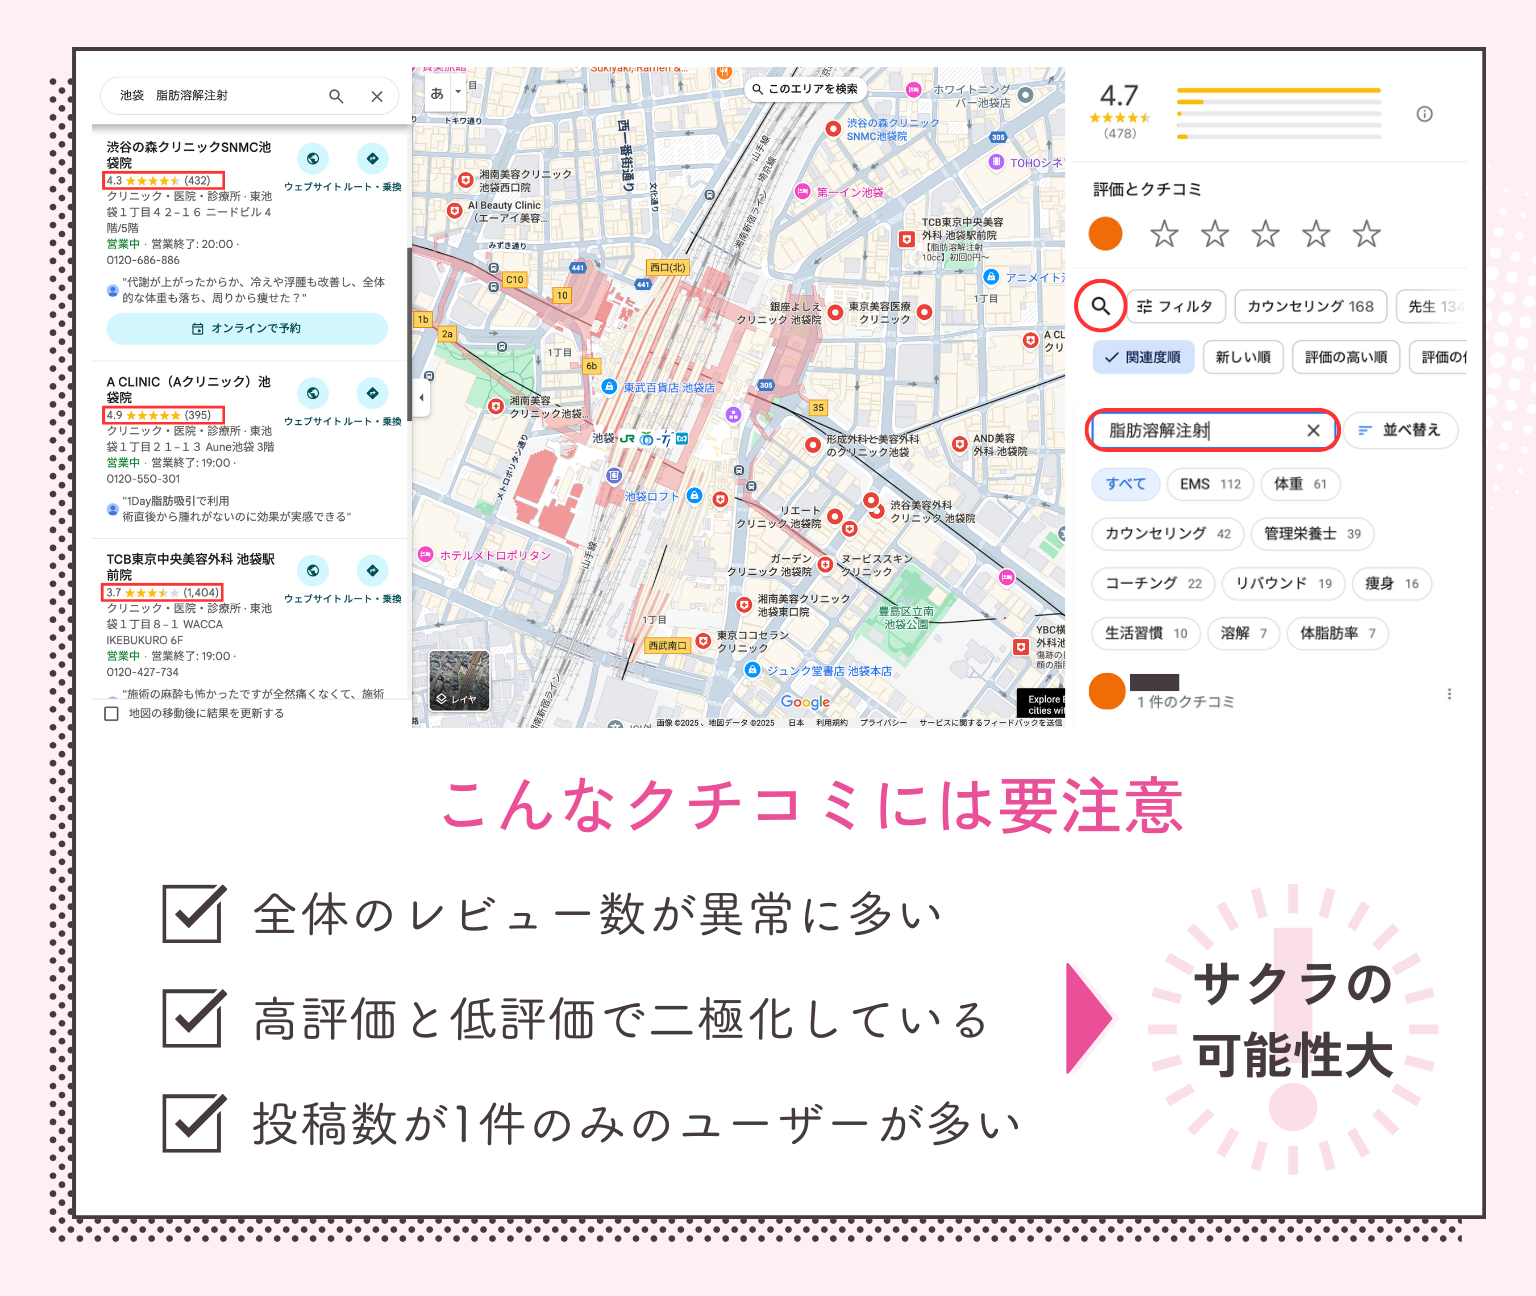The image size is (1536, 1296).
Task: Filter reviews by 先生 chip
Action: (x=1431, y=306)
